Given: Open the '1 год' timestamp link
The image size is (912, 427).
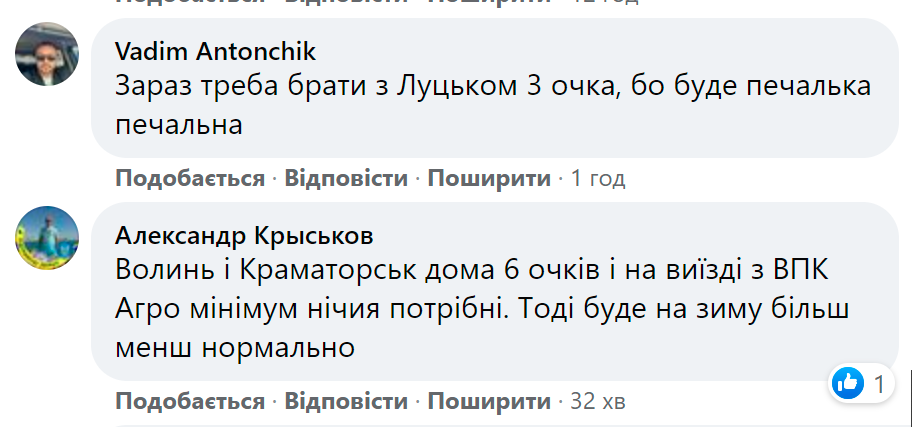Looking at the screenshot, I should (598, 179).
